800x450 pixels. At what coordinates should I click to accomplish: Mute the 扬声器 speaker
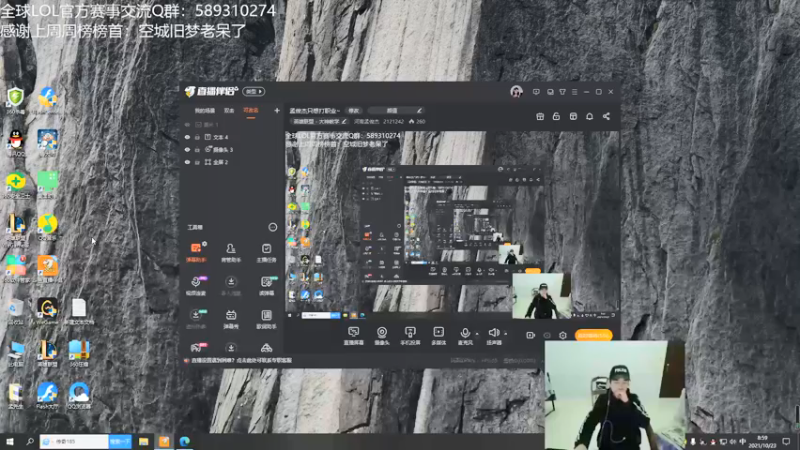click(493, 336)
